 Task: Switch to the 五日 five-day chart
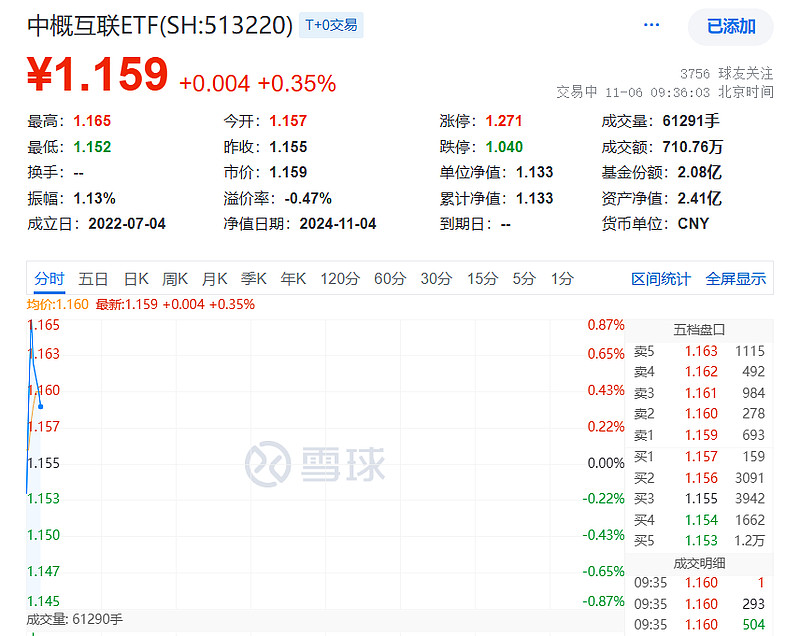(x=92, y=280)
